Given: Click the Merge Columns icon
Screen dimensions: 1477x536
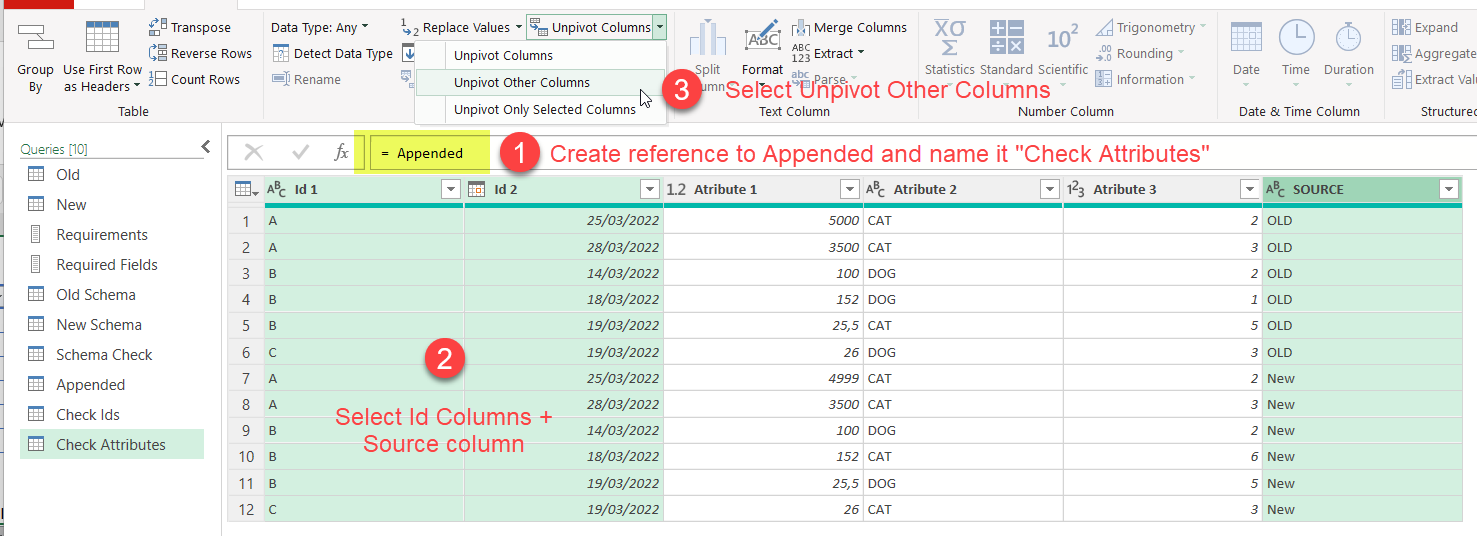Looking at the screenshot, I should [801, 28].
